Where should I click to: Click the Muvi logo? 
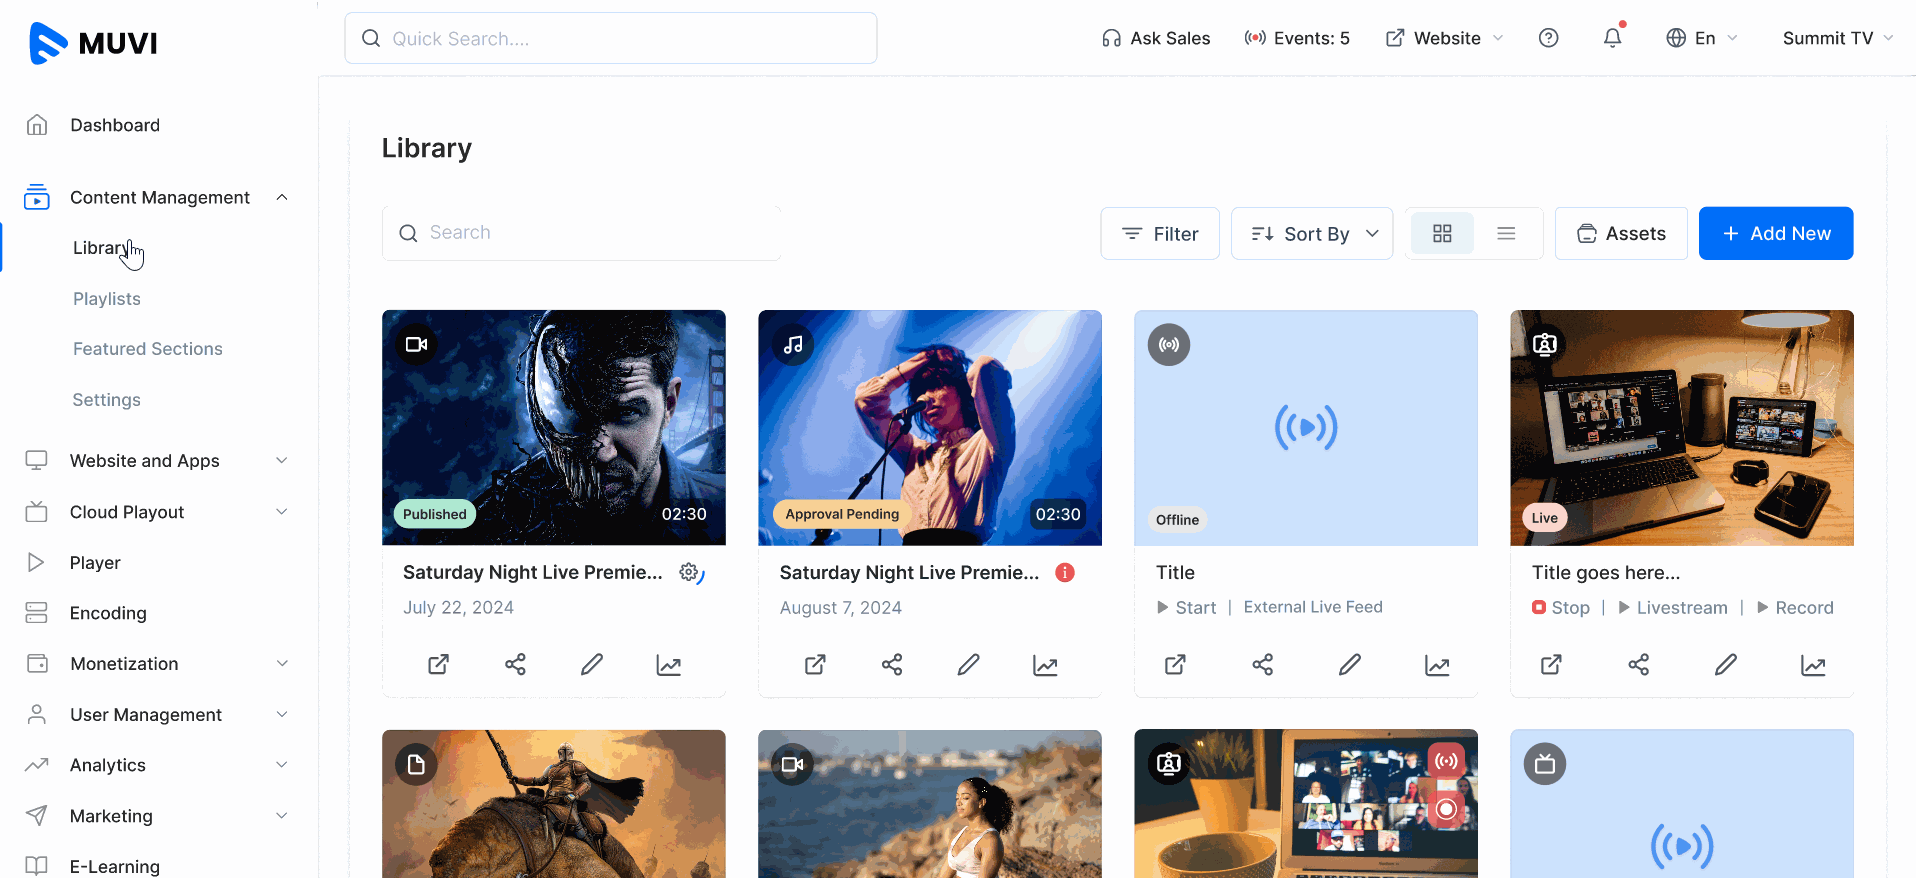[93, 43]
